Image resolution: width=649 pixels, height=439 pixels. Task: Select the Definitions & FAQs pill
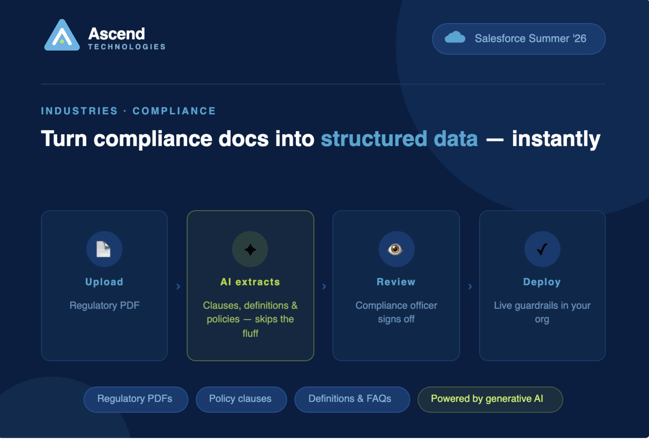pos(351,399)
